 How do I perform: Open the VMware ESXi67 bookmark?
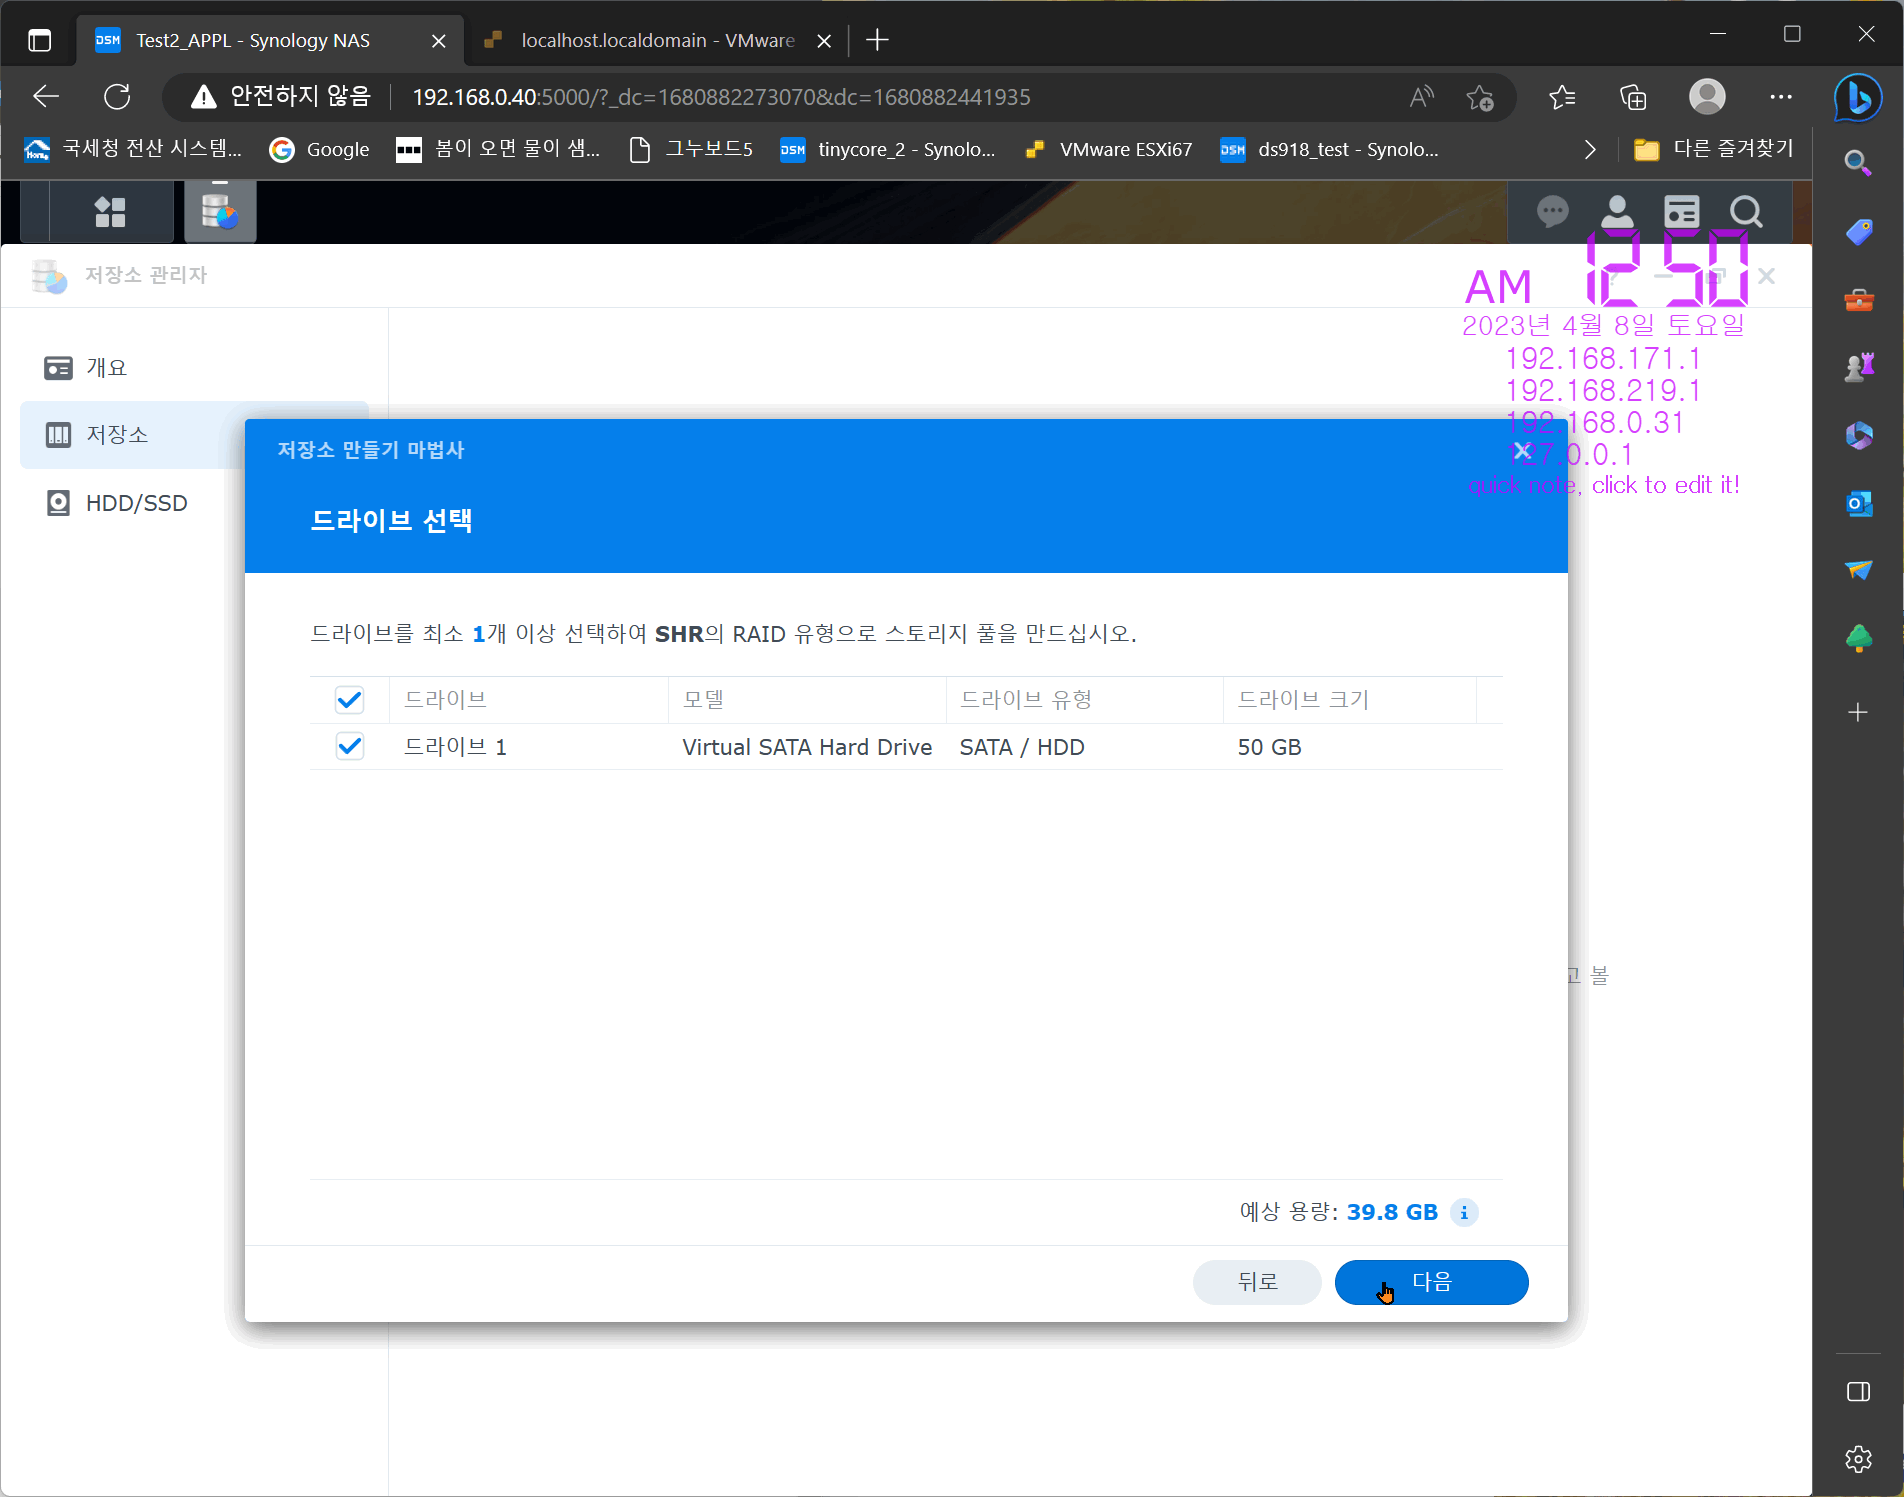(x=1109, y=149)
